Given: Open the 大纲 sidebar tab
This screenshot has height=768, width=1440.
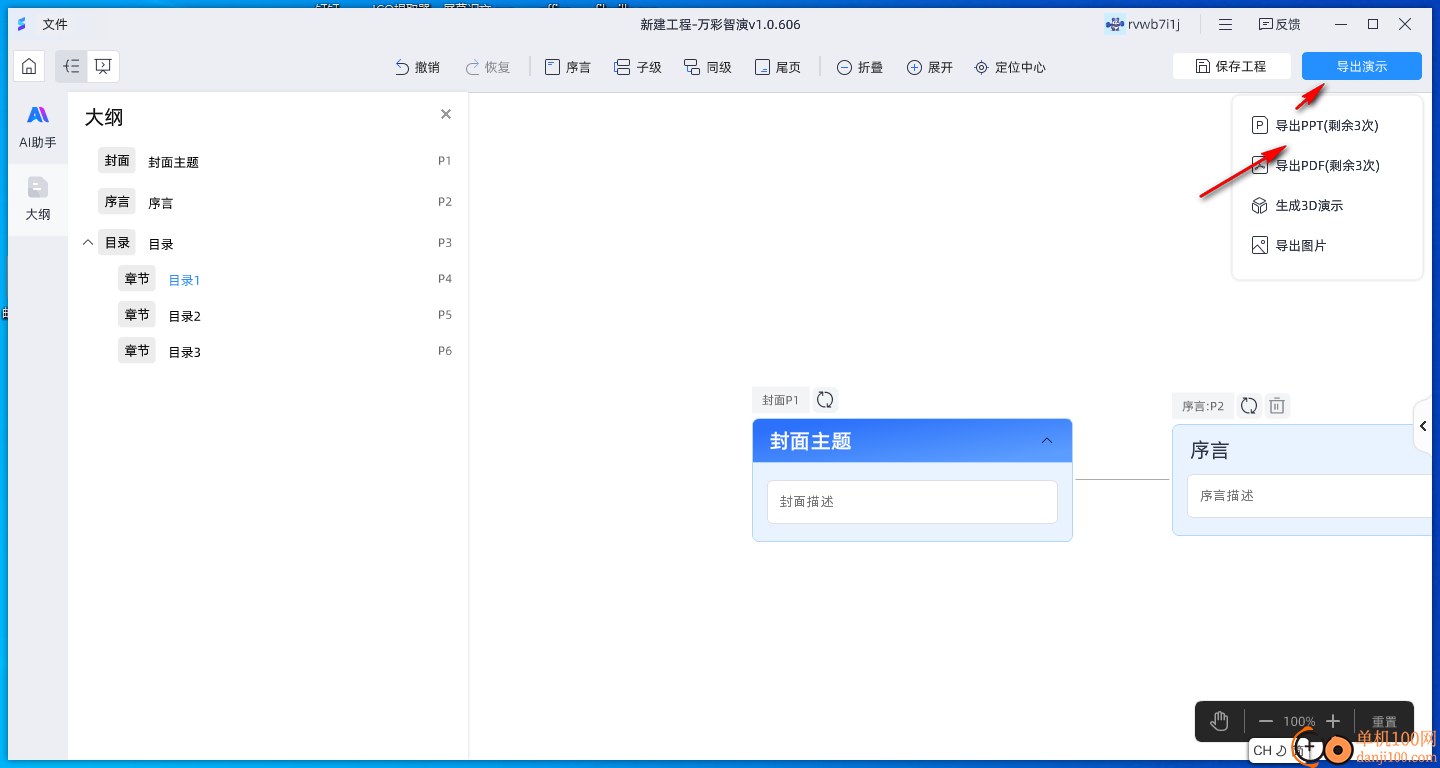Looking at the screenshot, I should click(x=38, y=199).
